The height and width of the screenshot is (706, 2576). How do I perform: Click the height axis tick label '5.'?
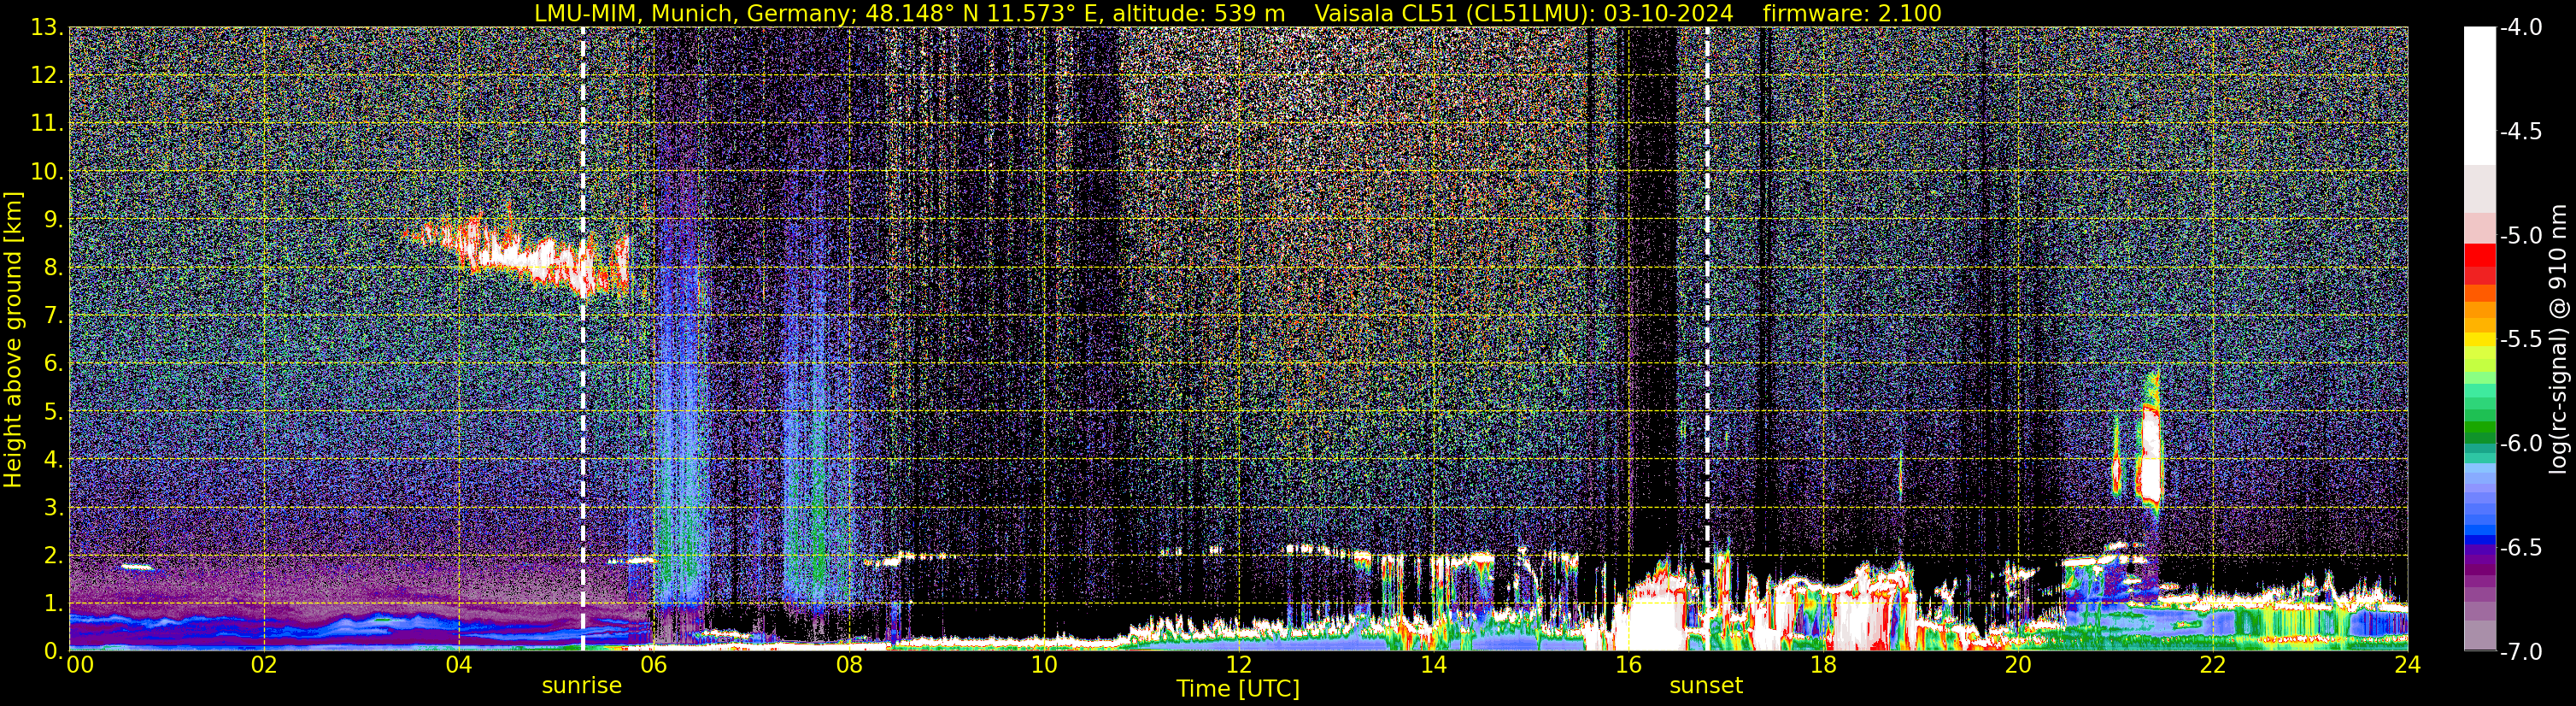coord(53,412)
